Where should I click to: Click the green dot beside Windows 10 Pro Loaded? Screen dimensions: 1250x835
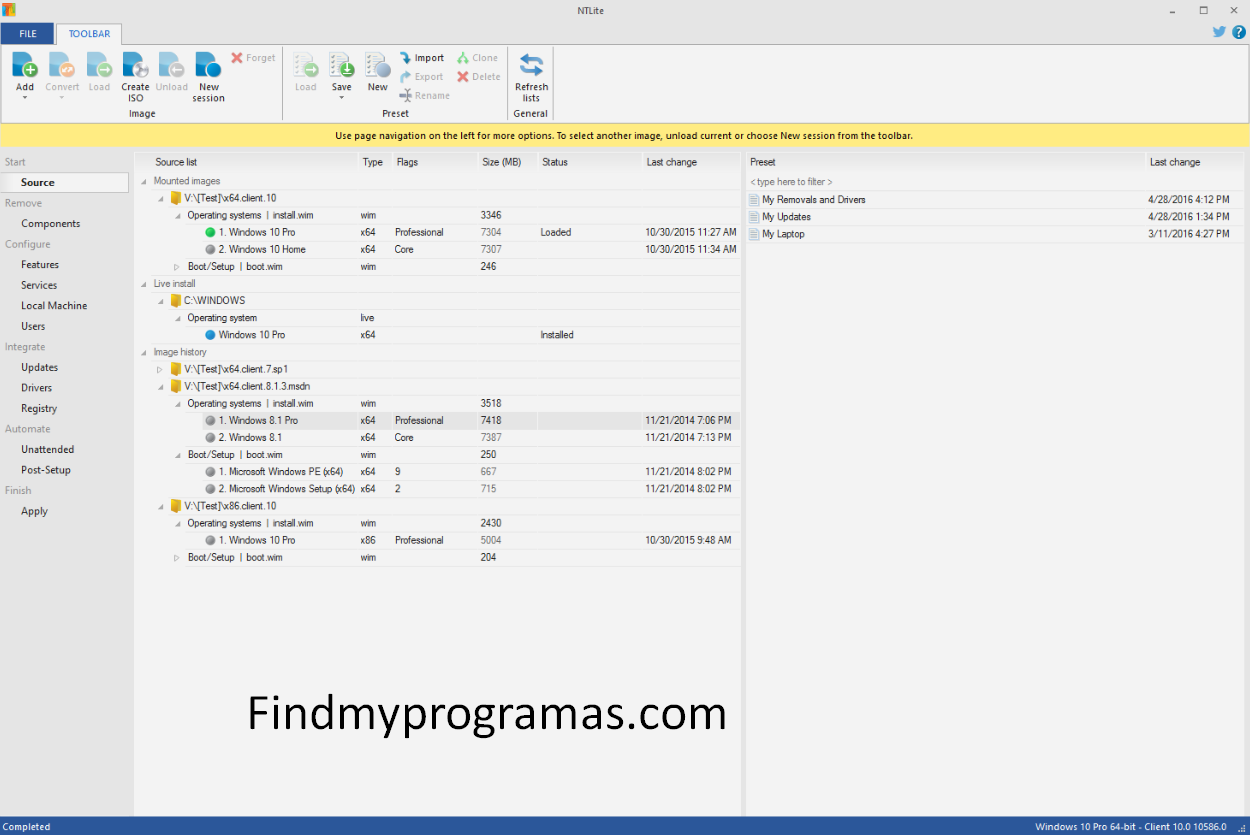click(210, 233)
